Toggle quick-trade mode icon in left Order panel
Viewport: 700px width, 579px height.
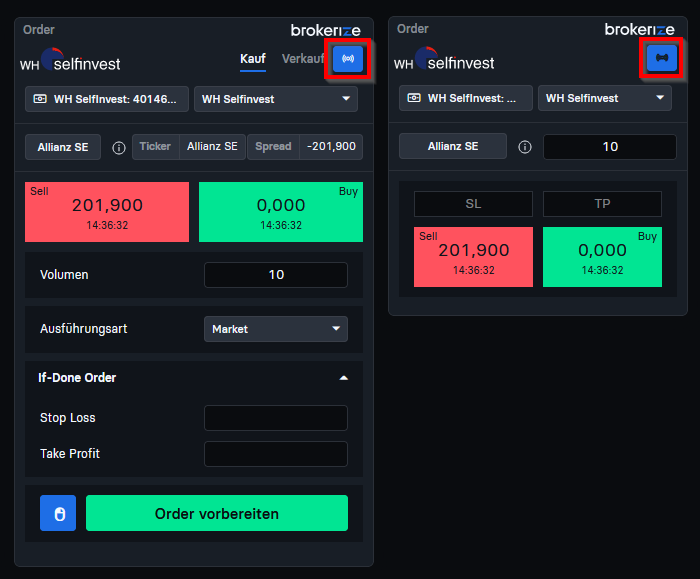pyautogui.click(x=348, y=59)
